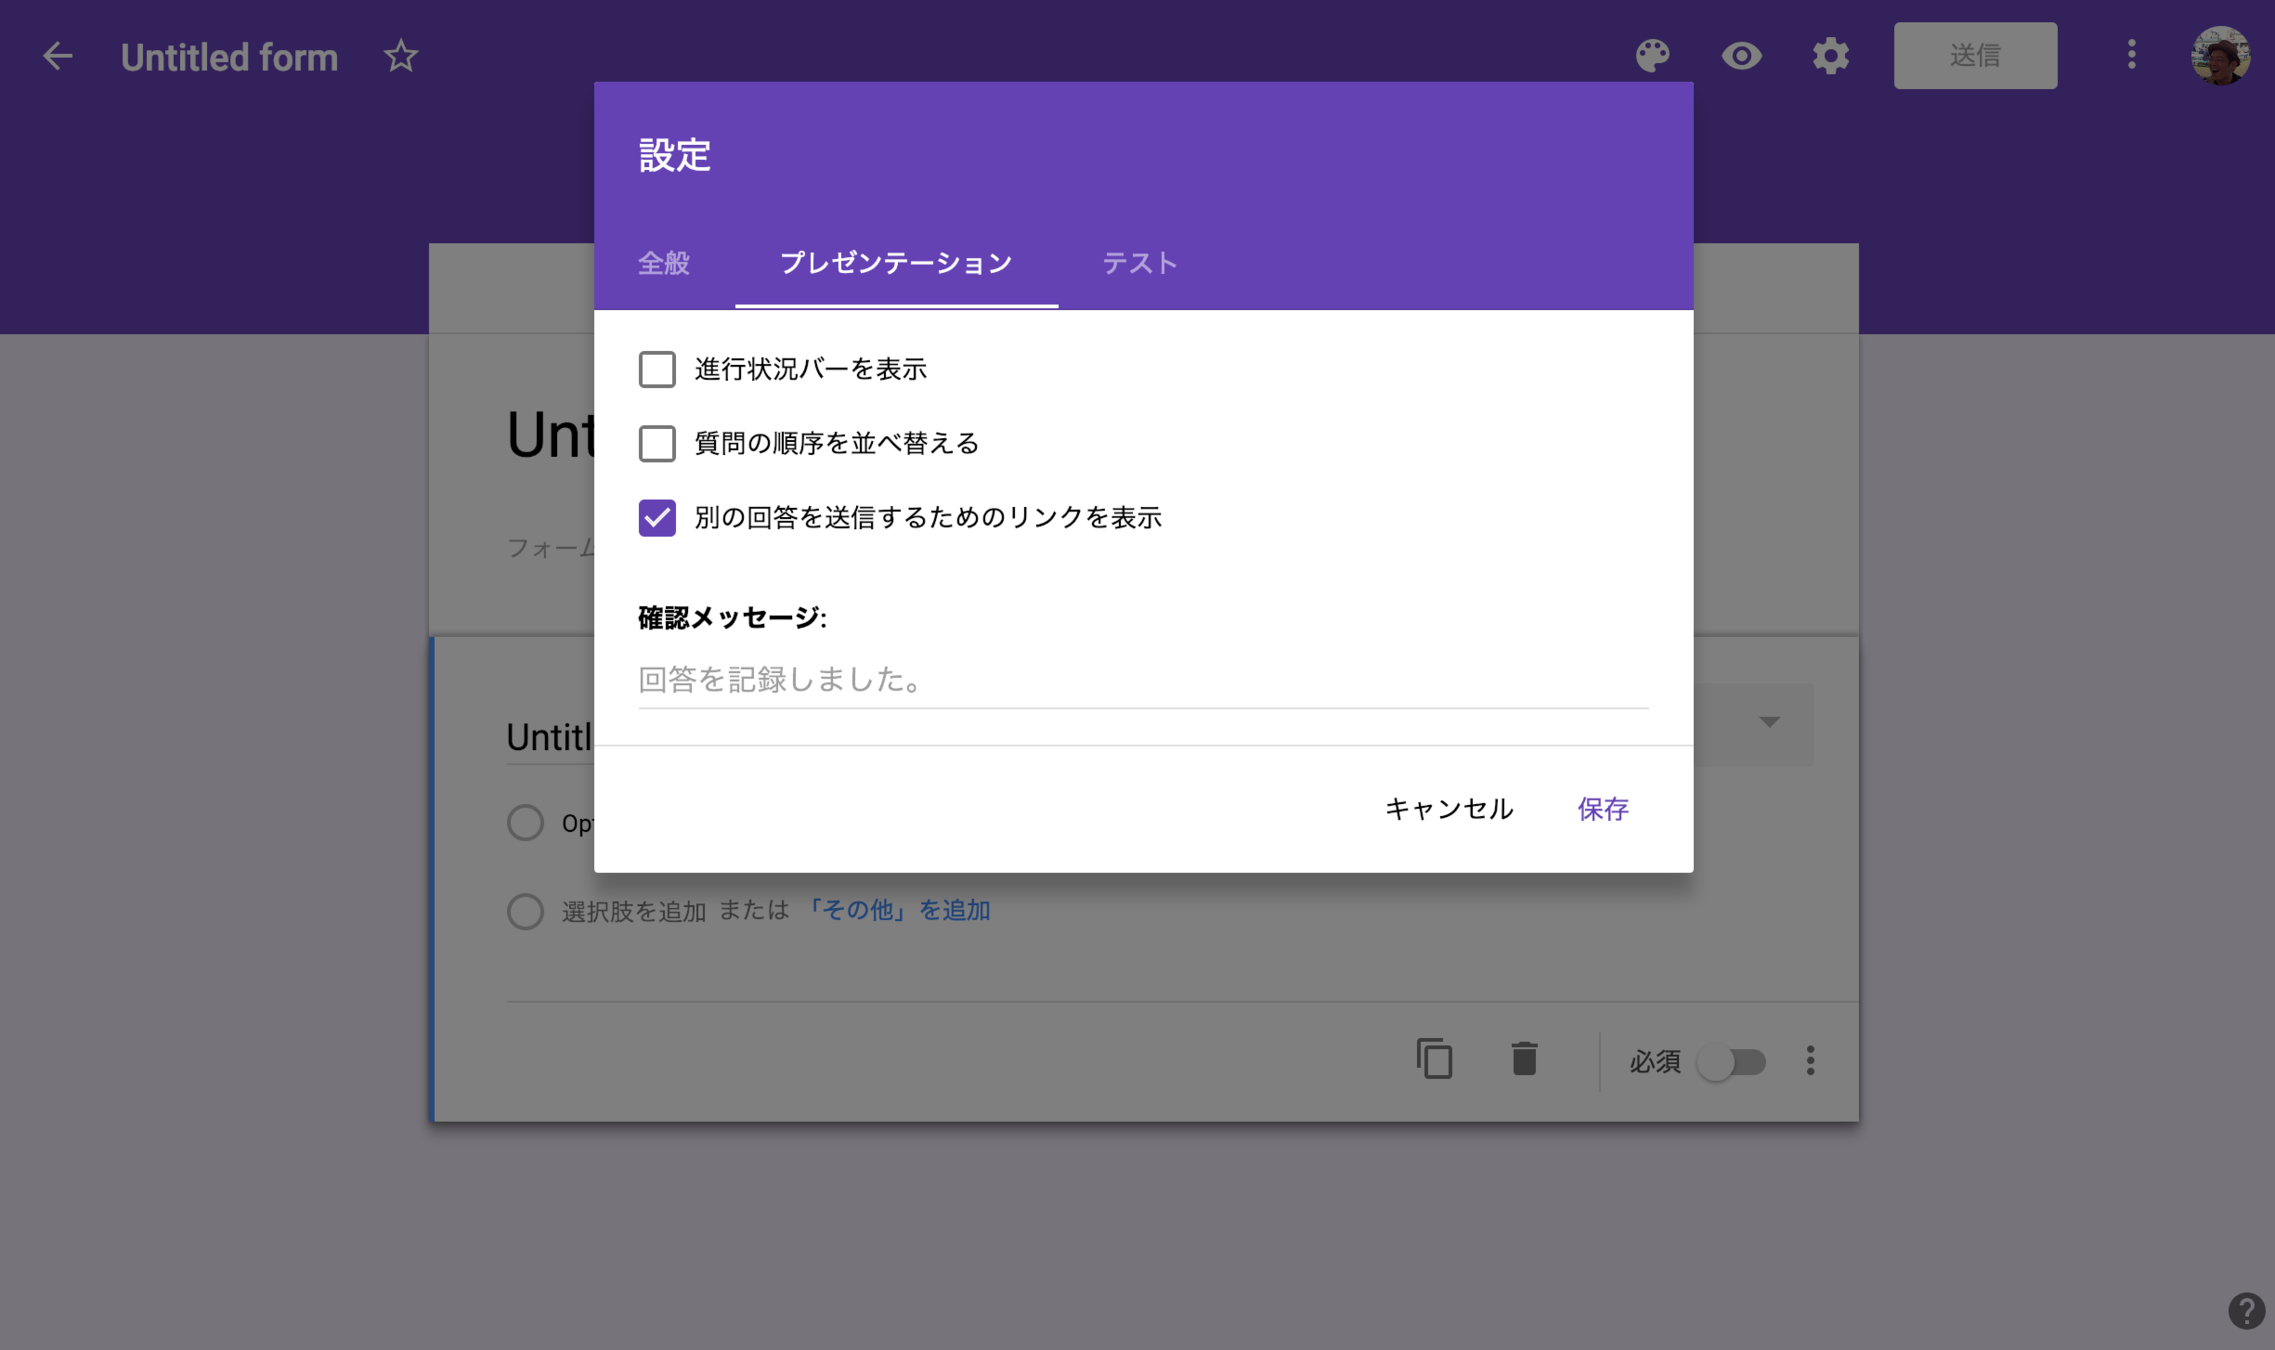Screen dimensions: 2275x1350
Task: Star the Untitled form
Action: (400, 56)
